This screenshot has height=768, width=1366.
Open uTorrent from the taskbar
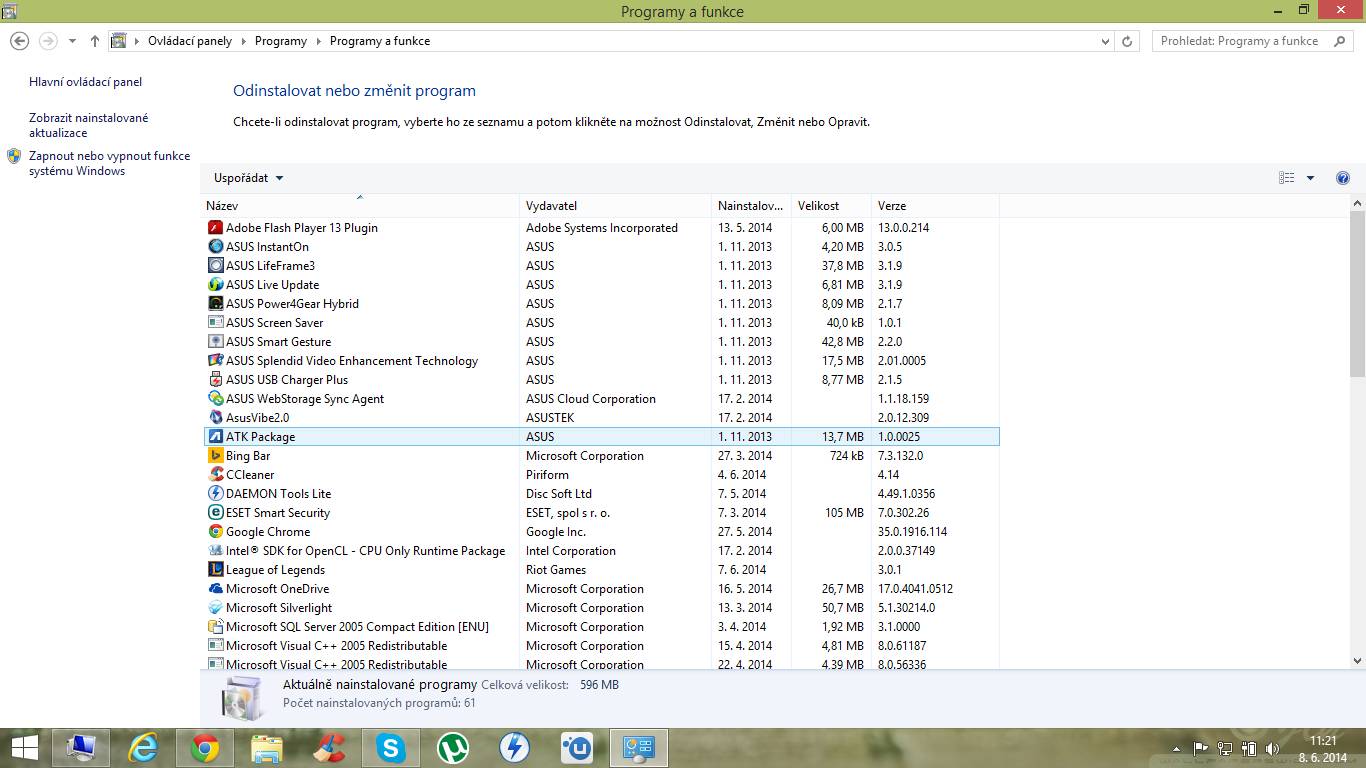pos(453,747)
